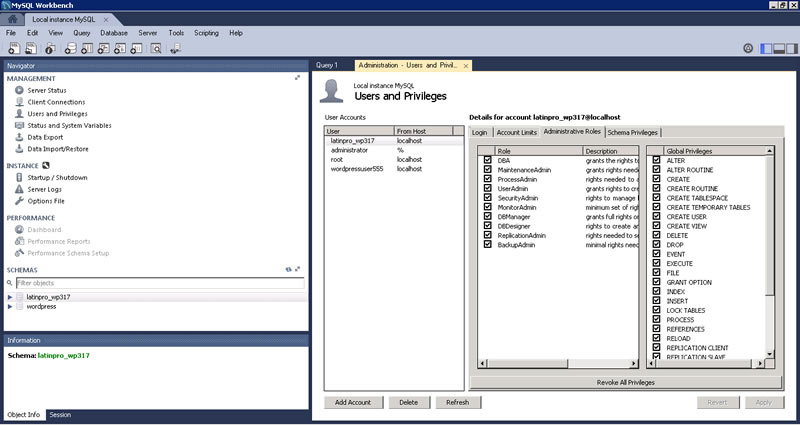Open the File menu
The image size is (800, 425).
(11, 33)
